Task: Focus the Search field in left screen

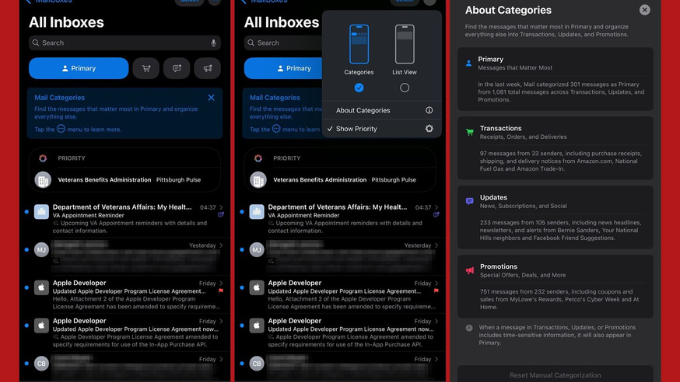Action: (125, 43)
